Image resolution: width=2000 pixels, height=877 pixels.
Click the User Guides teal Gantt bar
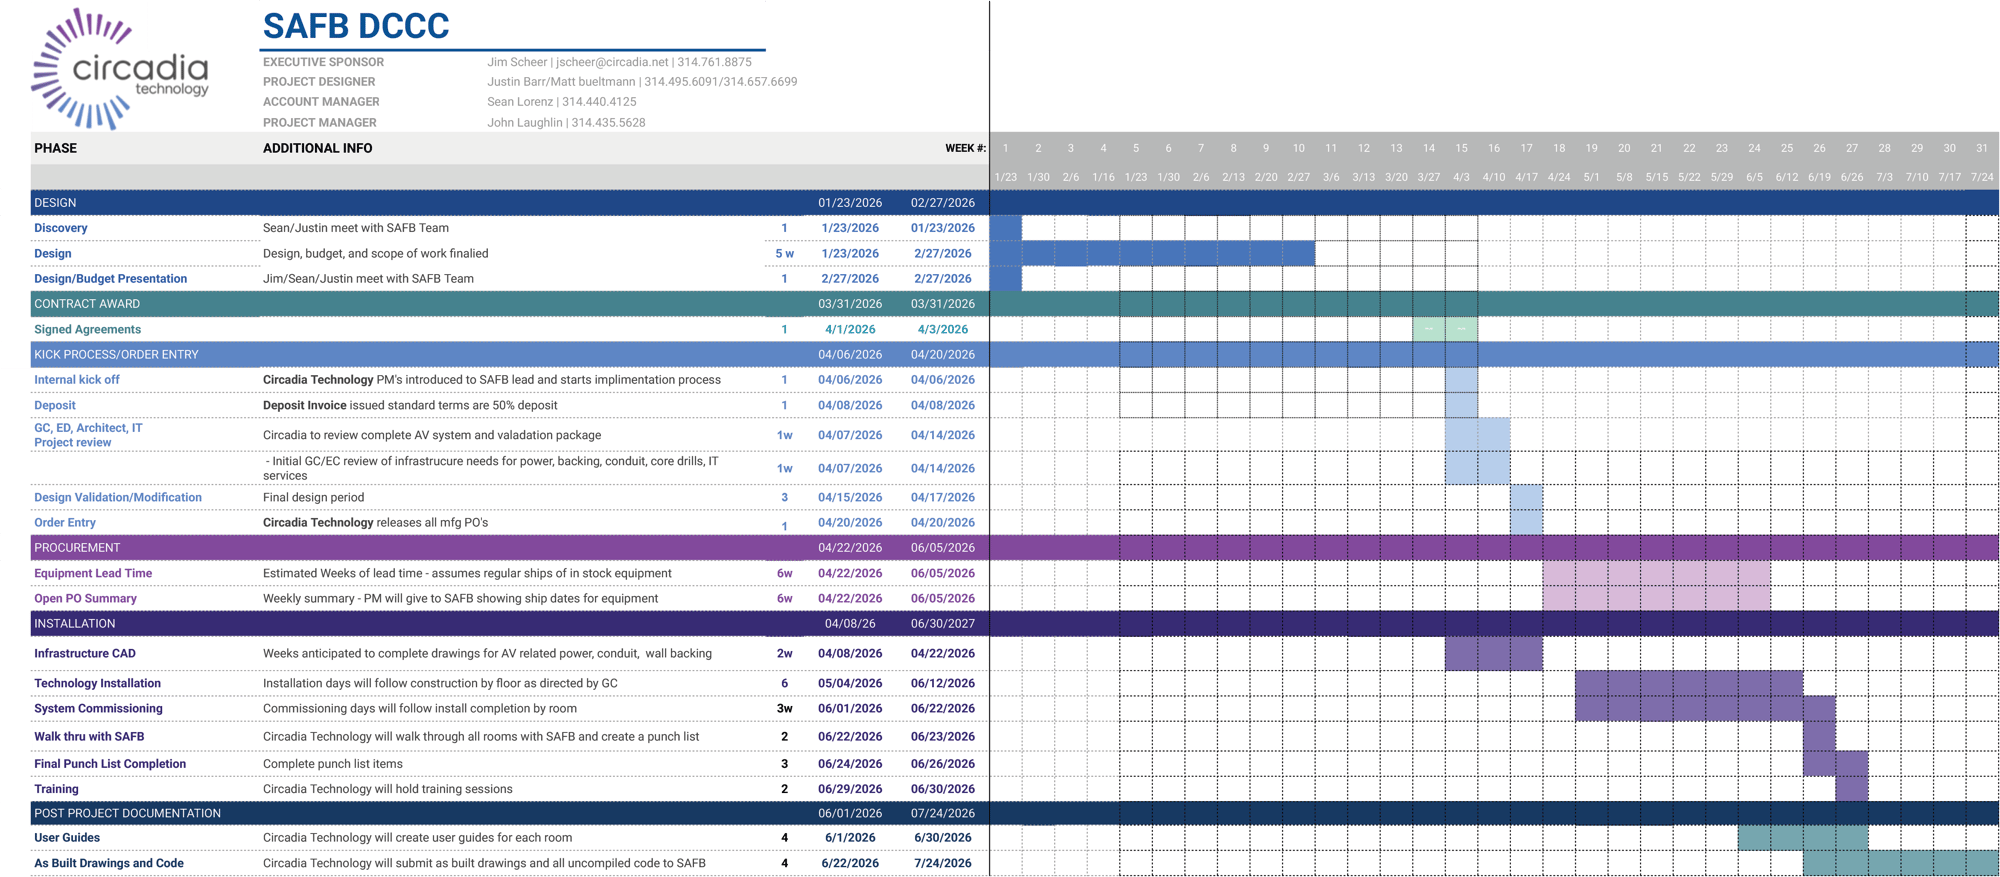tap(1803, 838)
